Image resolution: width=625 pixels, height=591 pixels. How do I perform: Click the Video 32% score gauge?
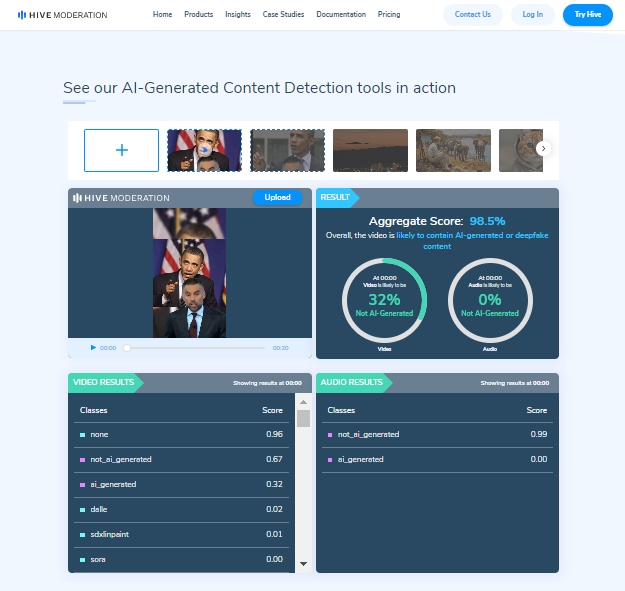pos(384,300)
